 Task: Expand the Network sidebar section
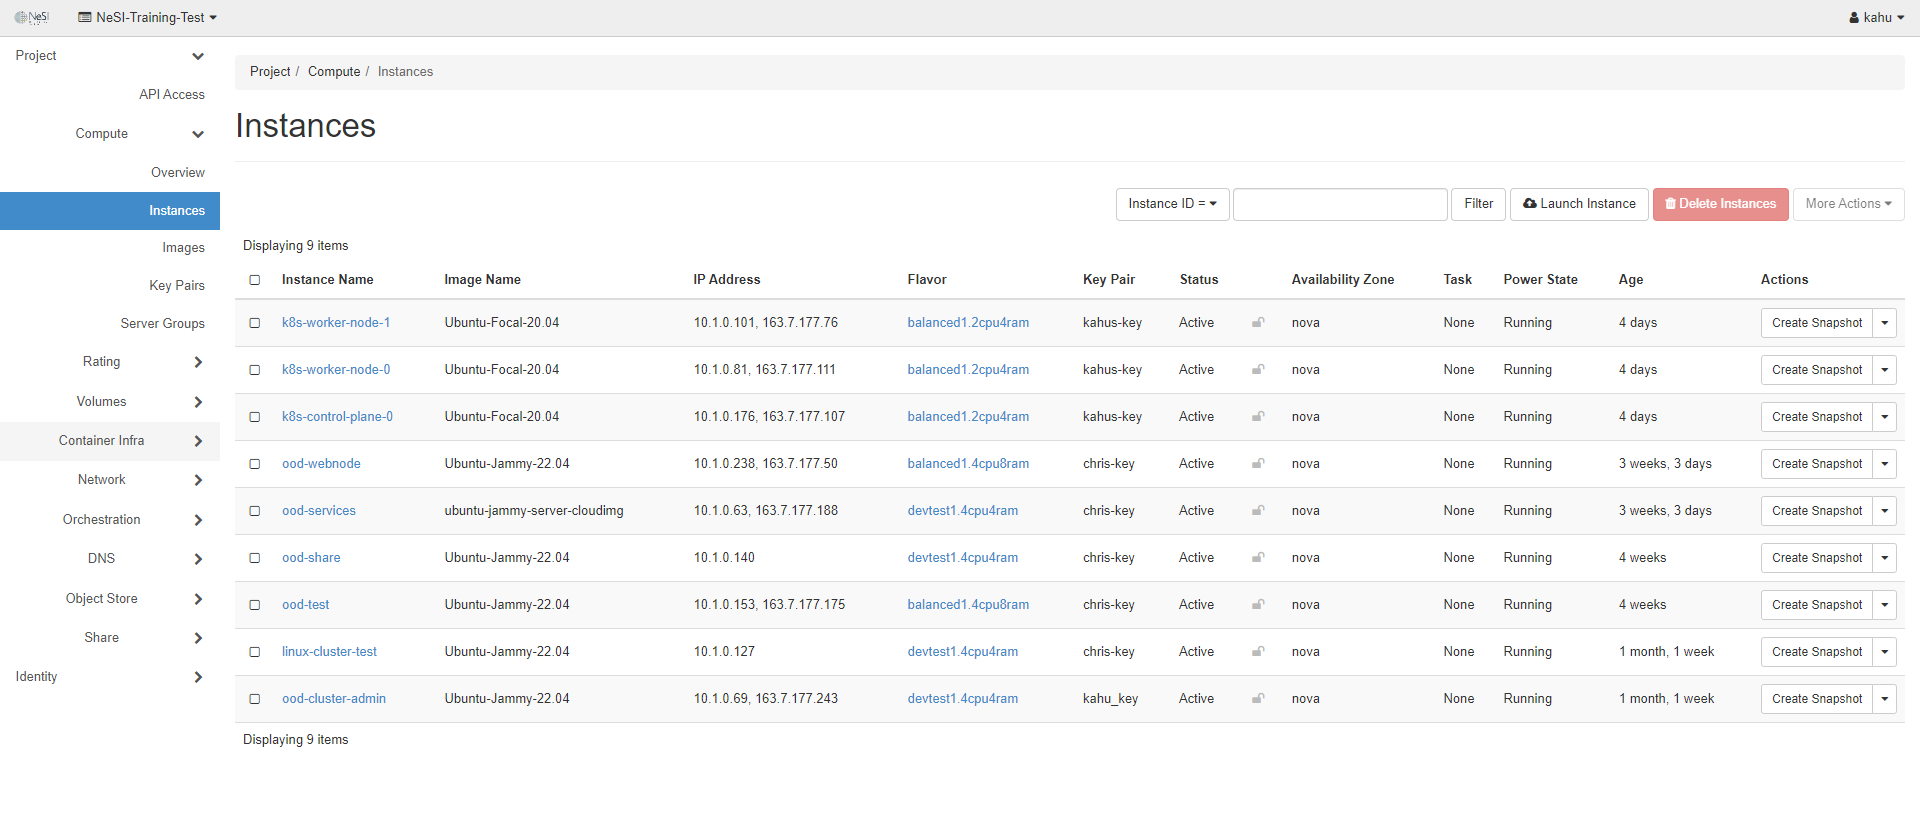click(x=102, y=480)
